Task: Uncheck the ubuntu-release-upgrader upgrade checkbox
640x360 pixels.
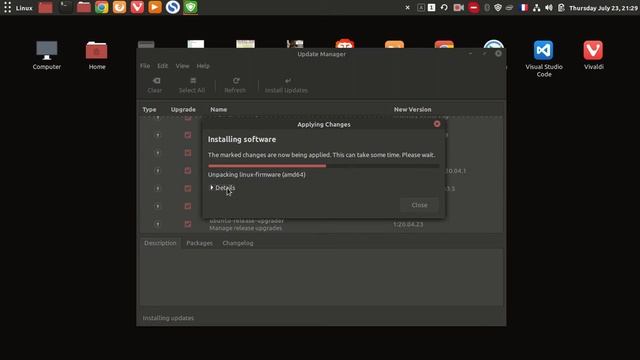Action: click(x=188, y=224)
